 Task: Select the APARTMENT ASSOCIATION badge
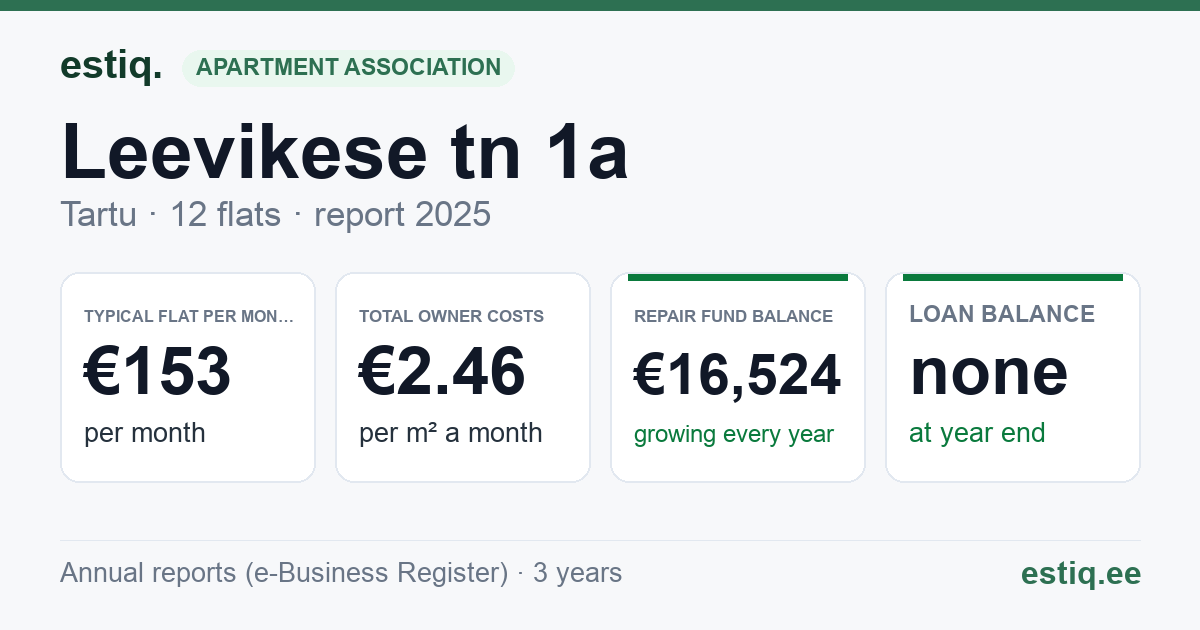(x=348, y=68)
